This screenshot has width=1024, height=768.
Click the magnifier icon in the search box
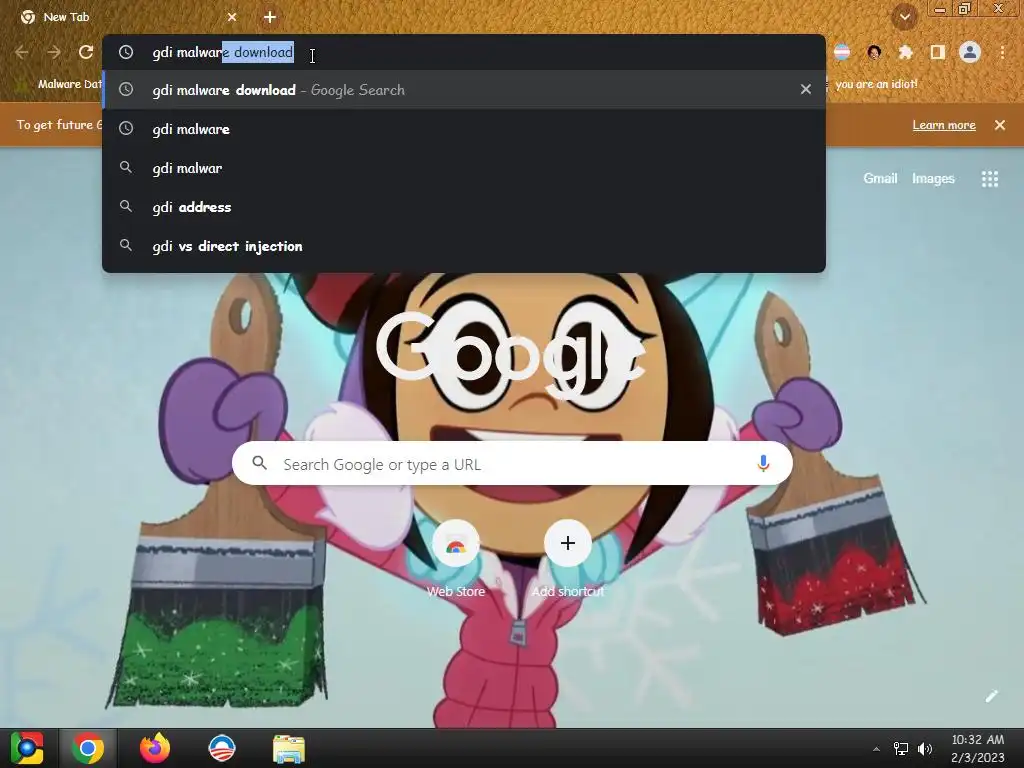pos(259,463)
